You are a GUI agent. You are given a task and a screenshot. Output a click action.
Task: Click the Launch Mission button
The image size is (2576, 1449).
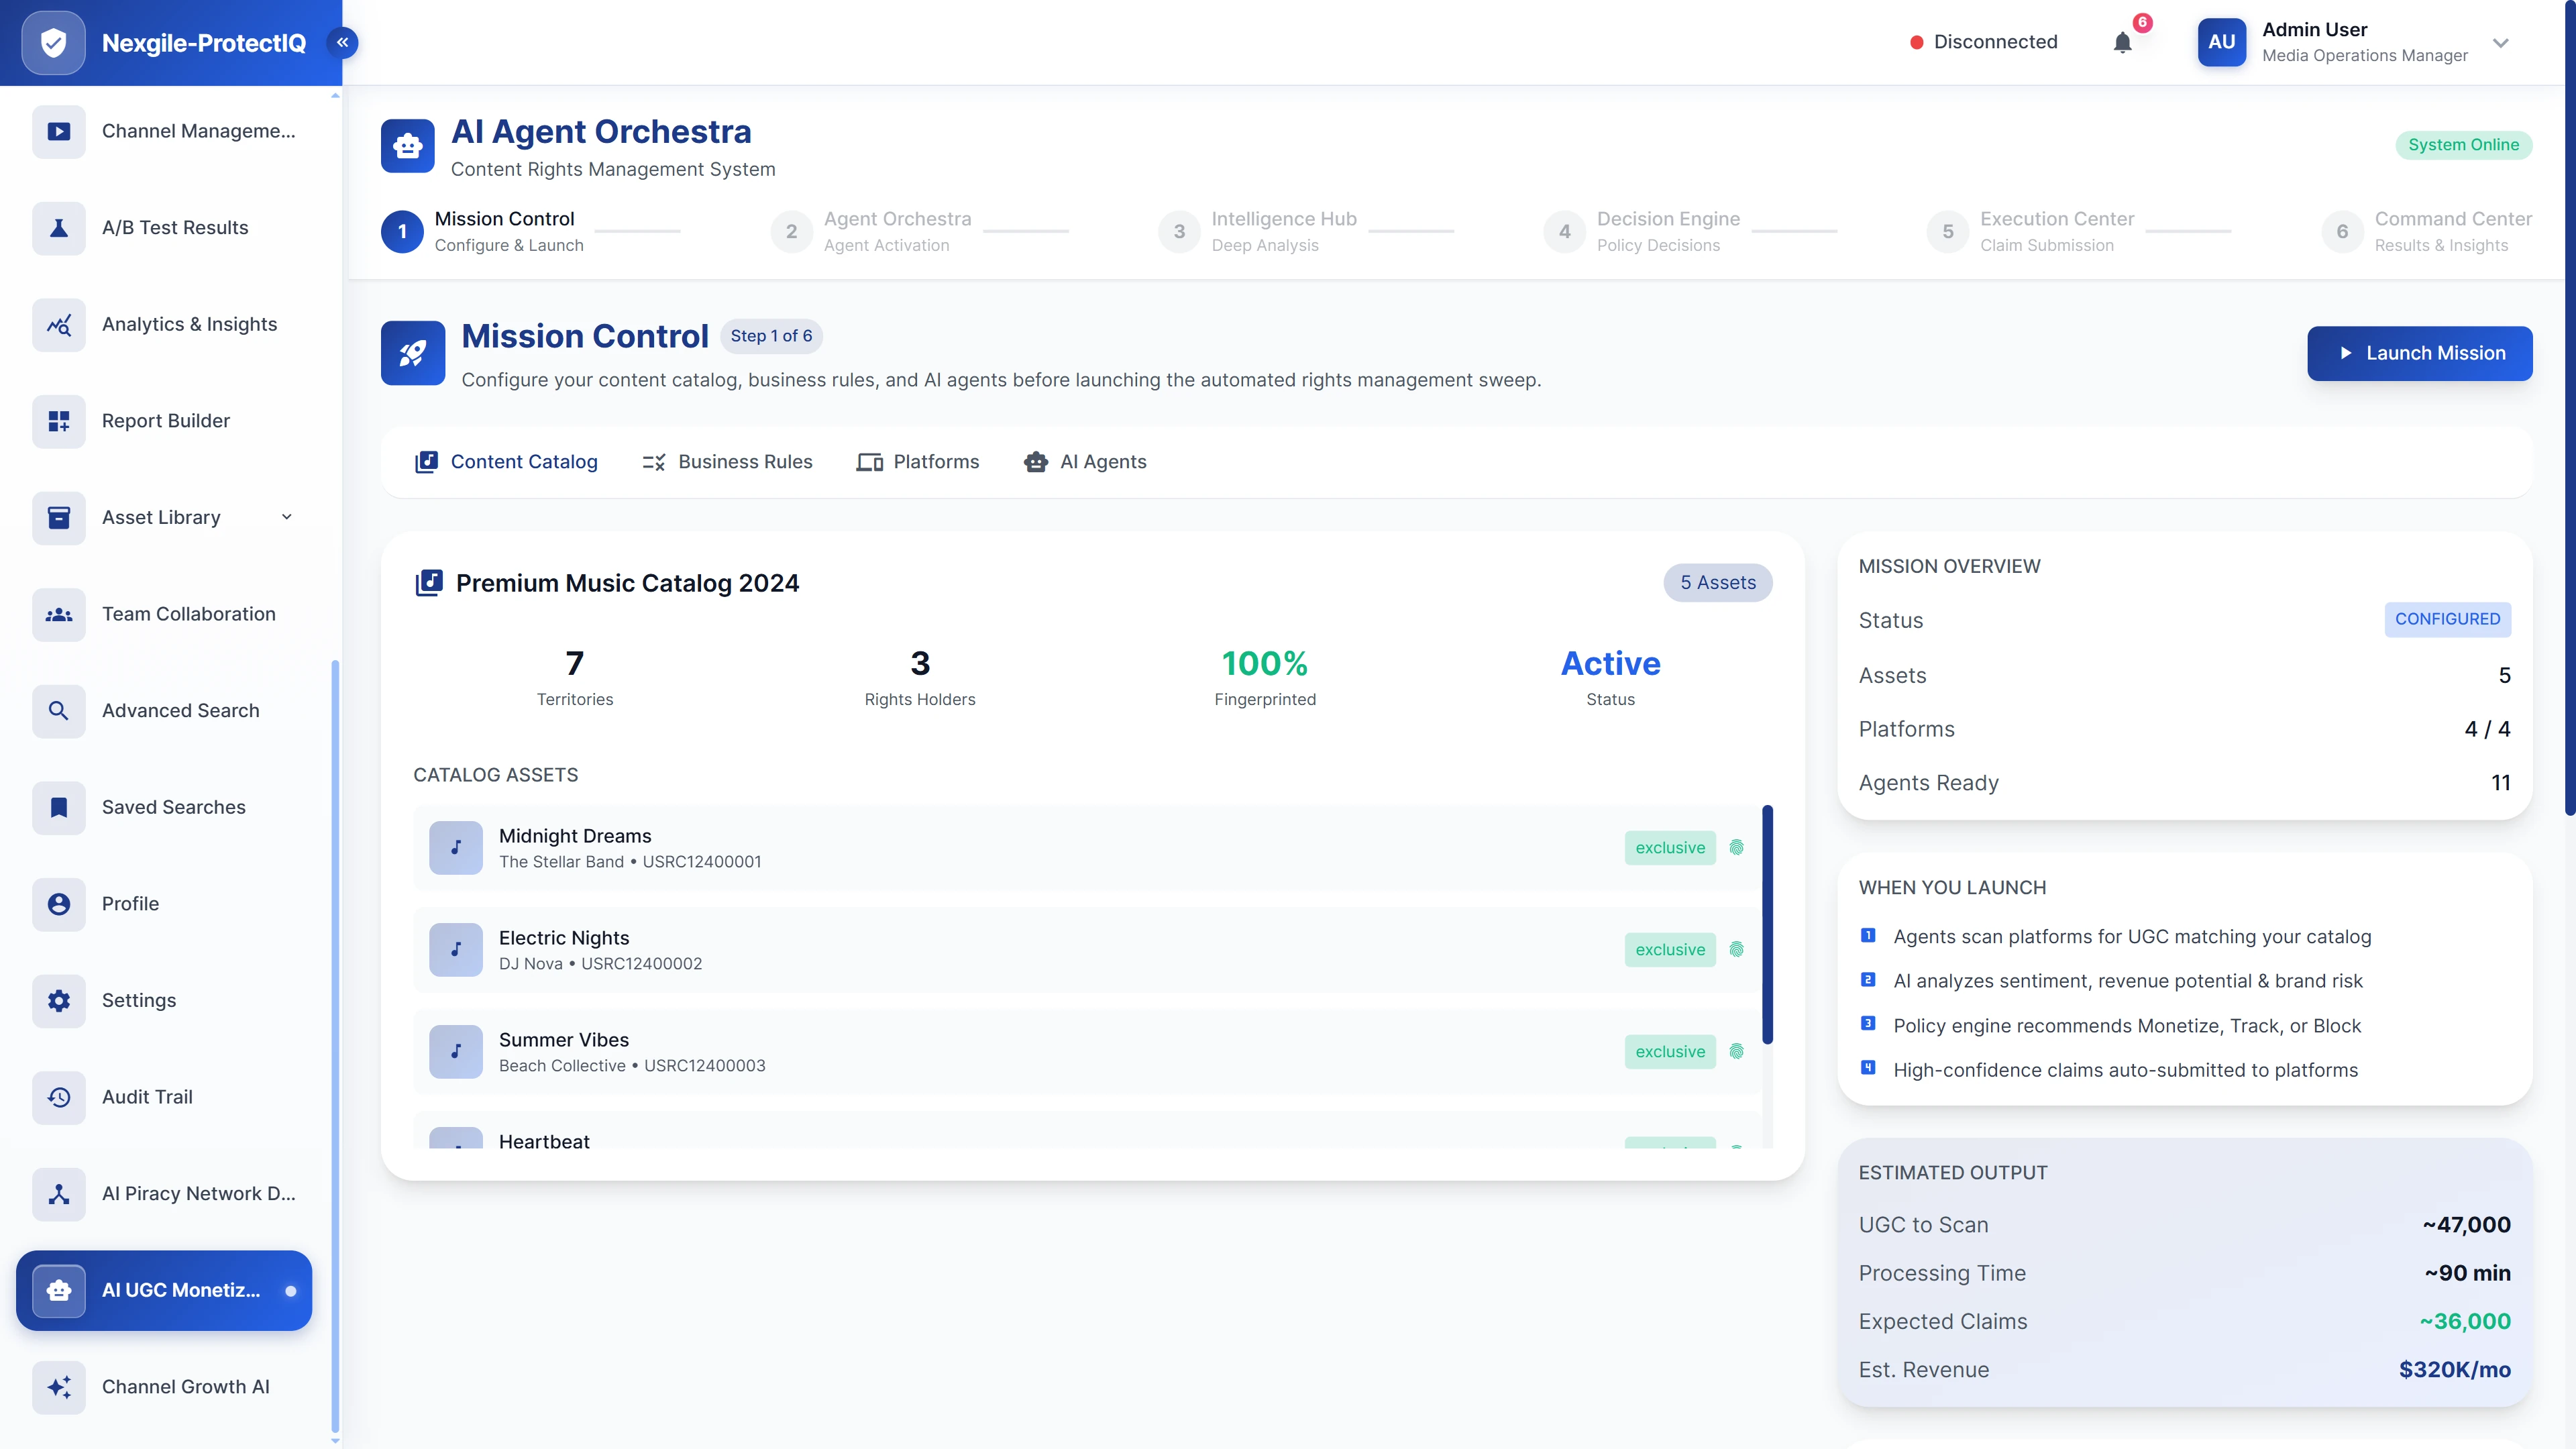click(2419, 353)
